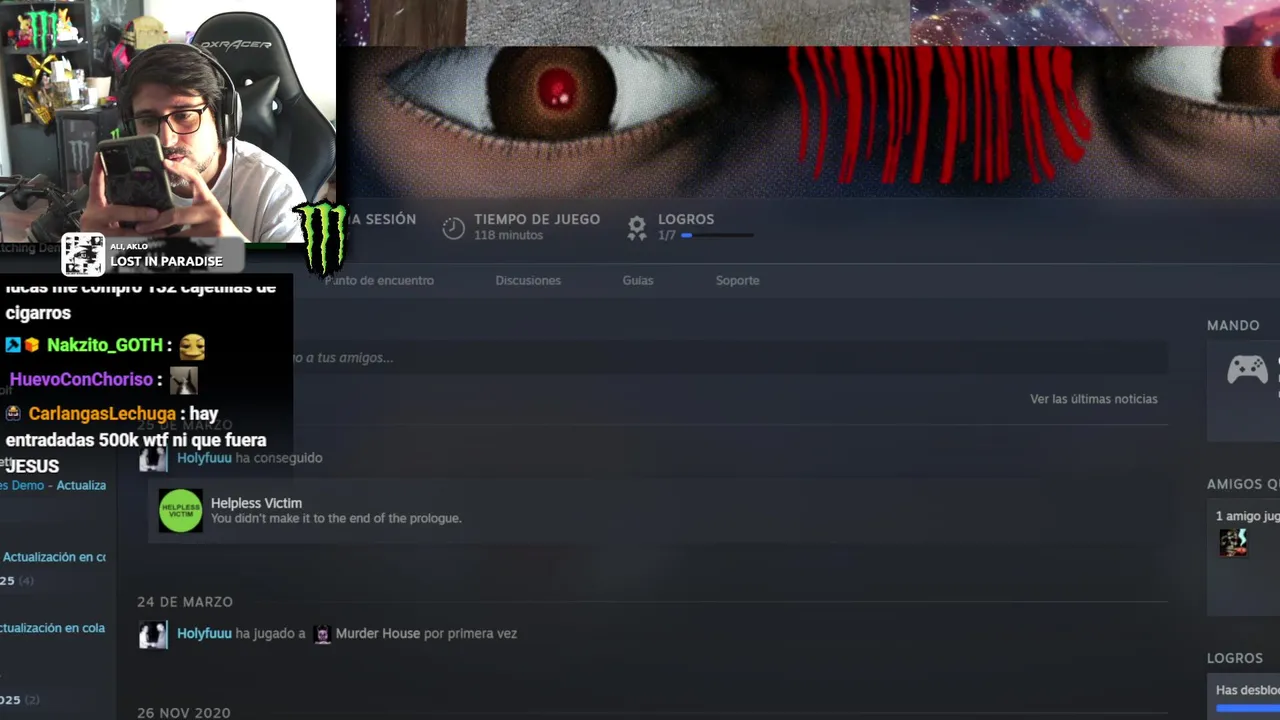Click HuevoConChoriso's emote in chat
Image resolution: width=1280 pixels, height=720 pixels.
click(183, 380)
